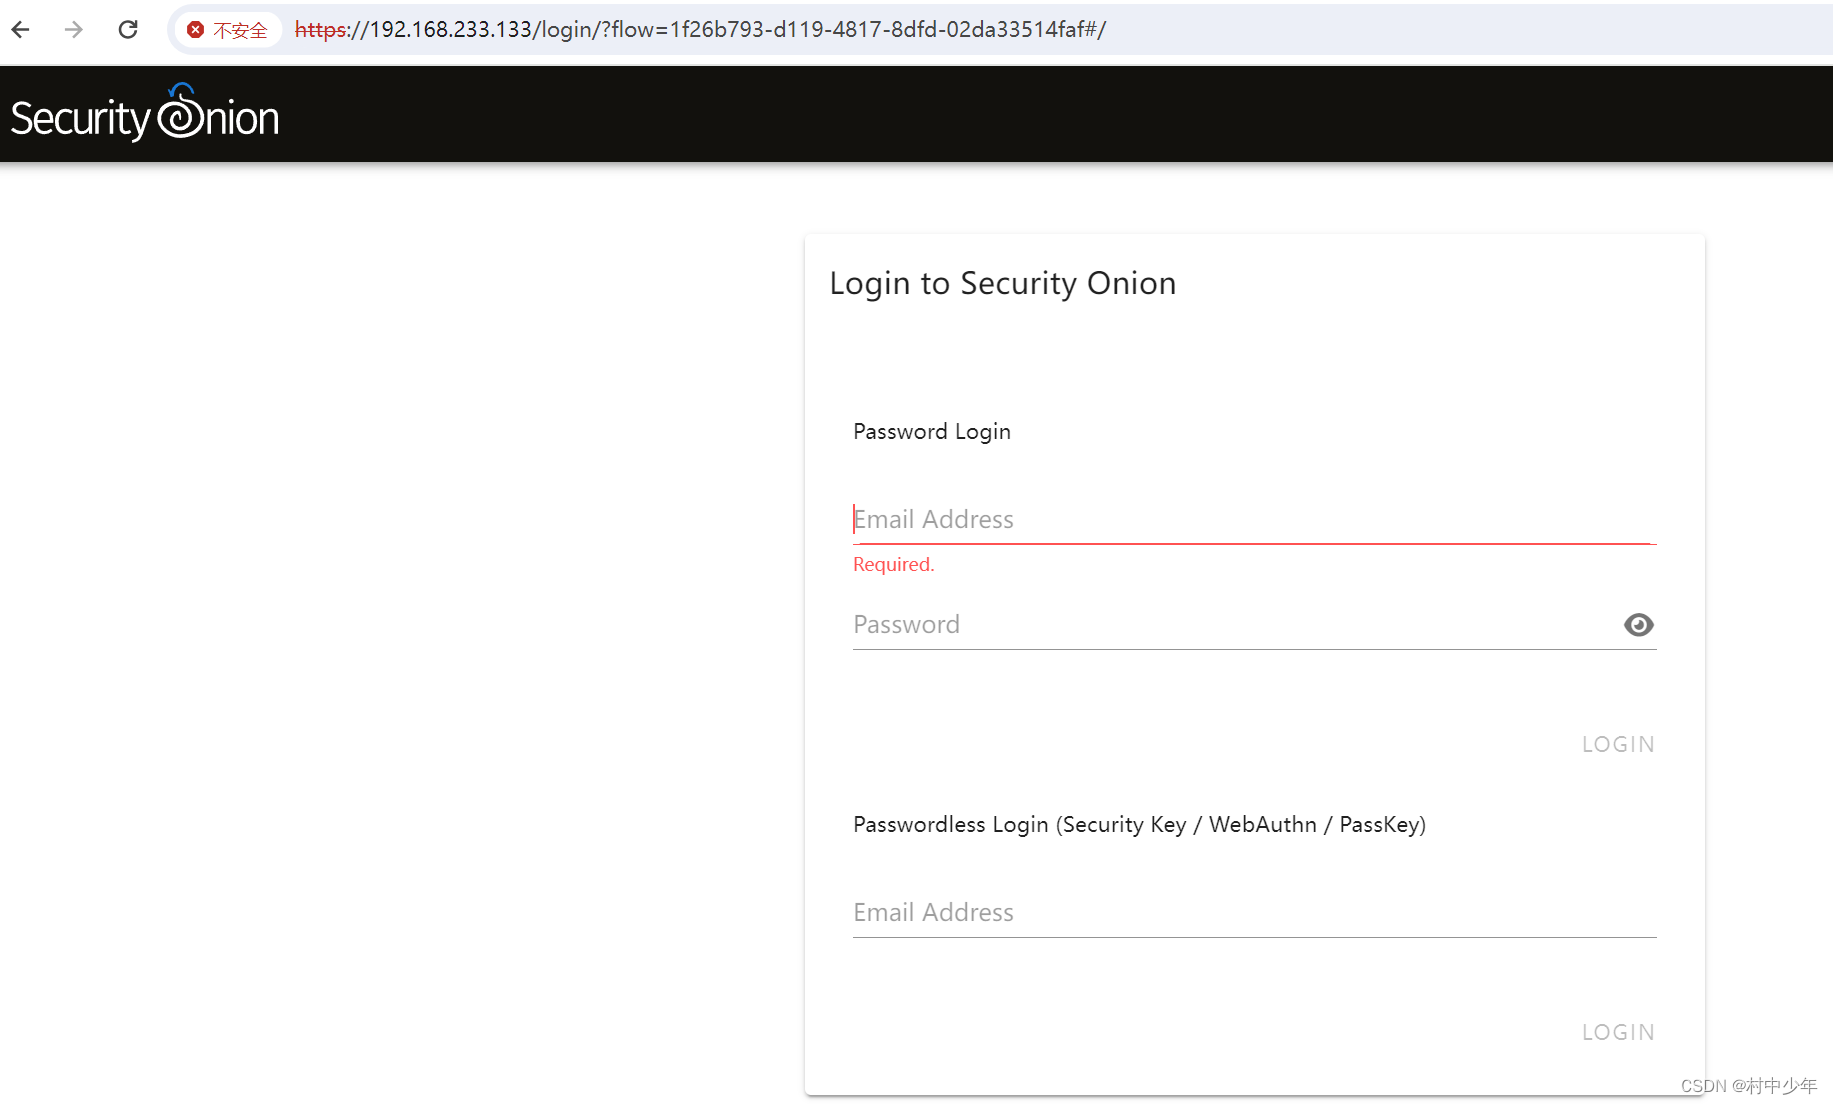Screen dimensions: 1833x1104
Task: Focus the Password Login Email Address field
Action: tap(1254, 520)
